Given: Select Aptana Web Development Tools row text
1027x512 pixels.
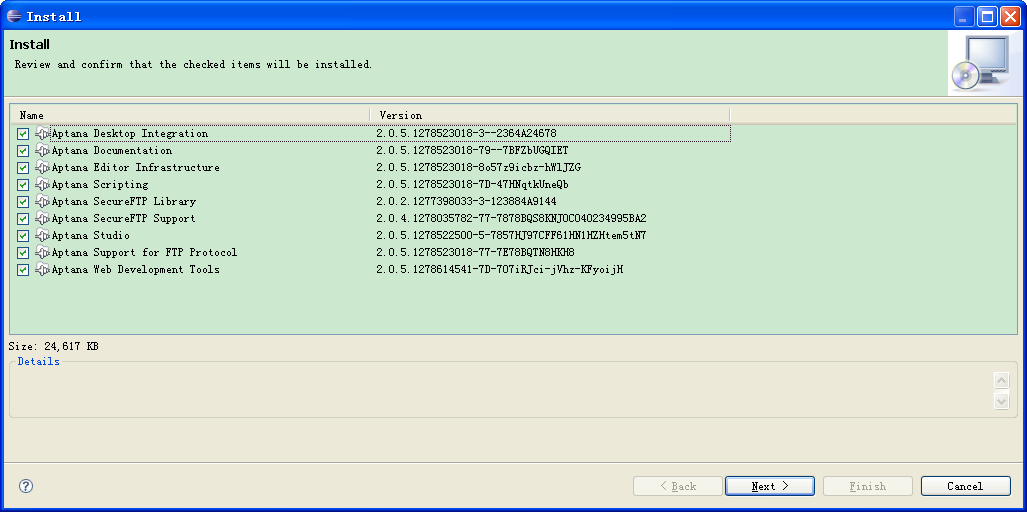Looking at the screenshot, I should [136, 270].
